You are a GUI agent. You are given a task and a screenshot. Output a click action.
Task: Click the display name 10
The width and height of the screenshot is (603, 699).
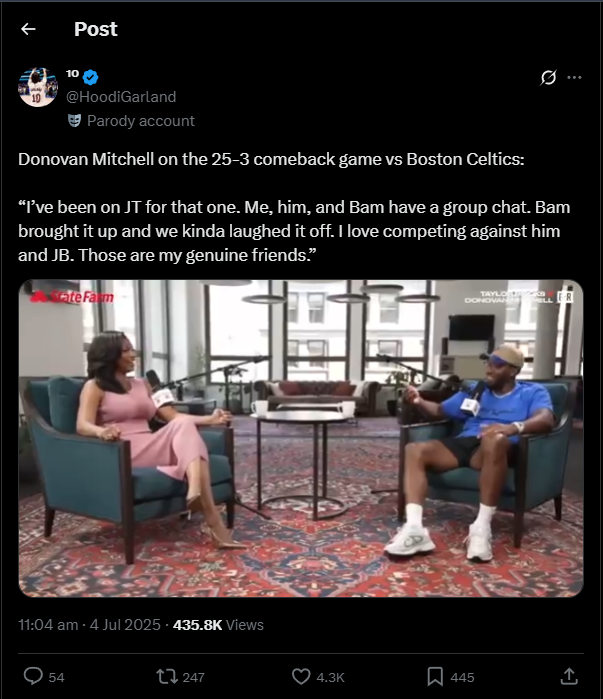pos(72,74)
